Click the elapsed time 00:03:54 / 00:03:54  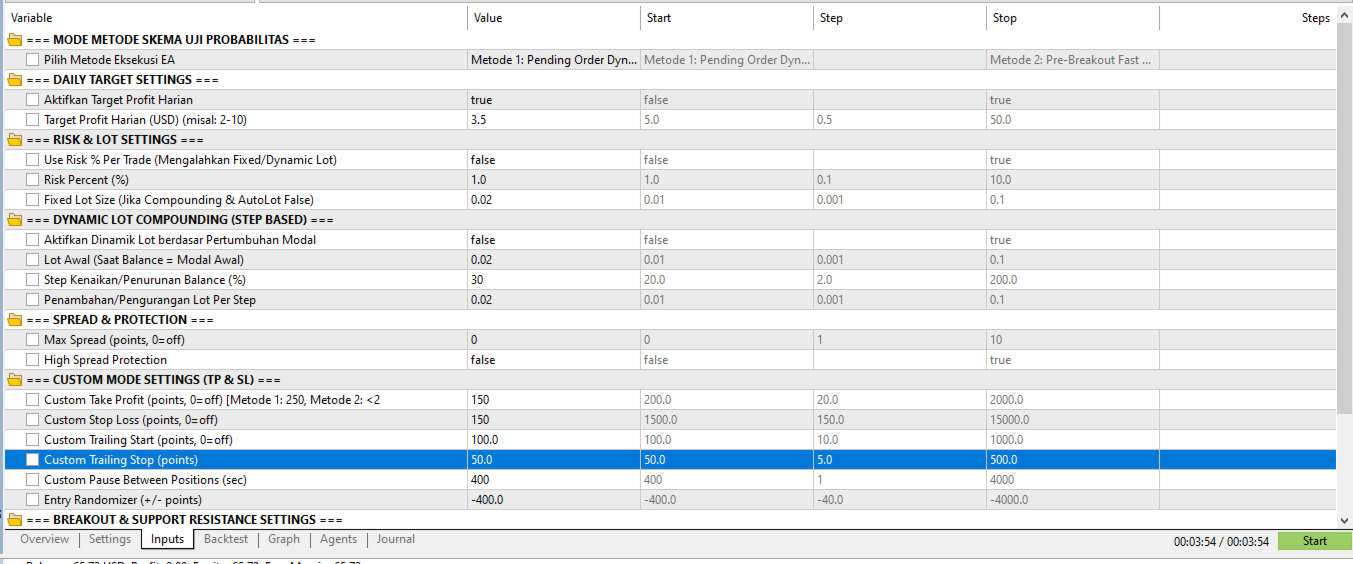point(1221,541)
